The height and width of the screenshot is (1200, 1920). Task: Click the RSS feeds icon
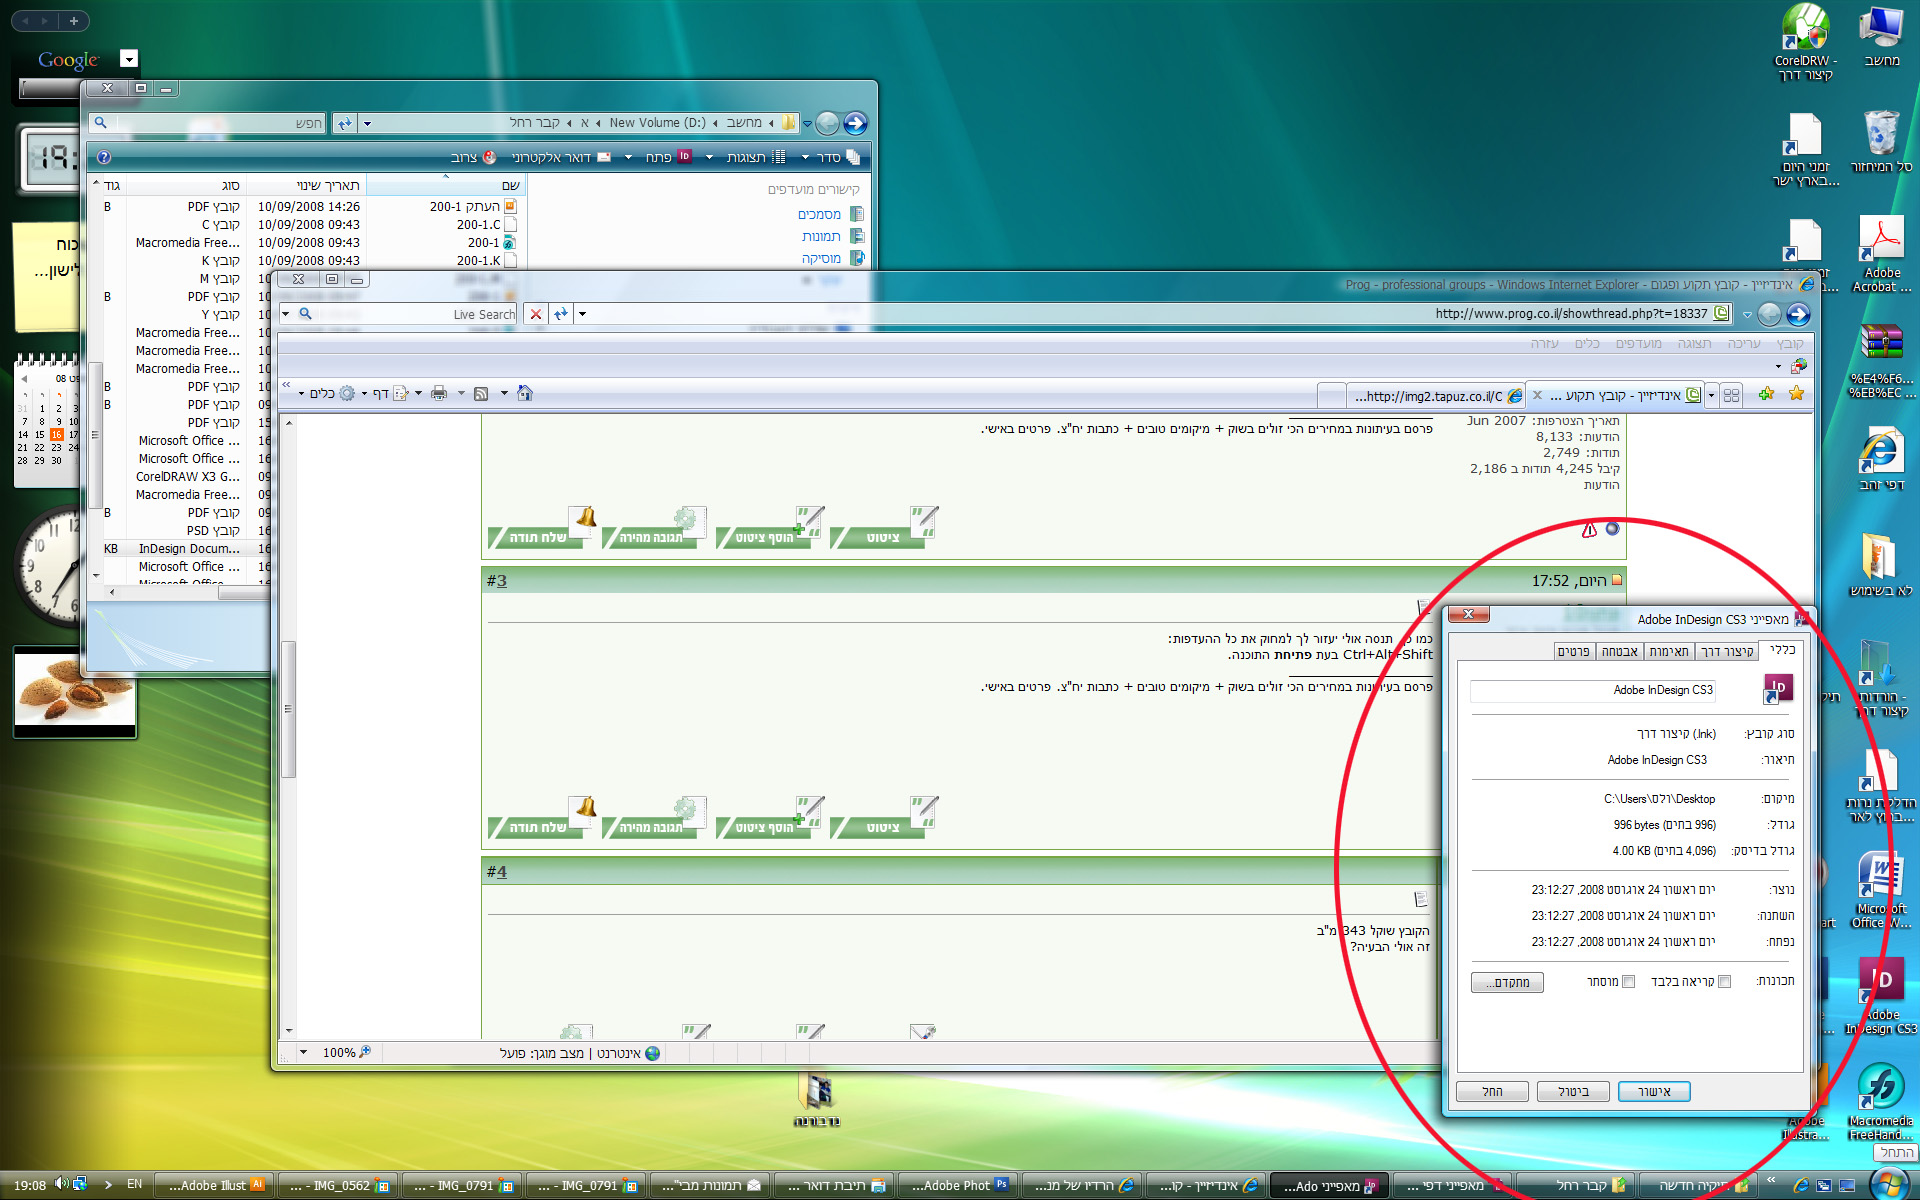(481, 393)
